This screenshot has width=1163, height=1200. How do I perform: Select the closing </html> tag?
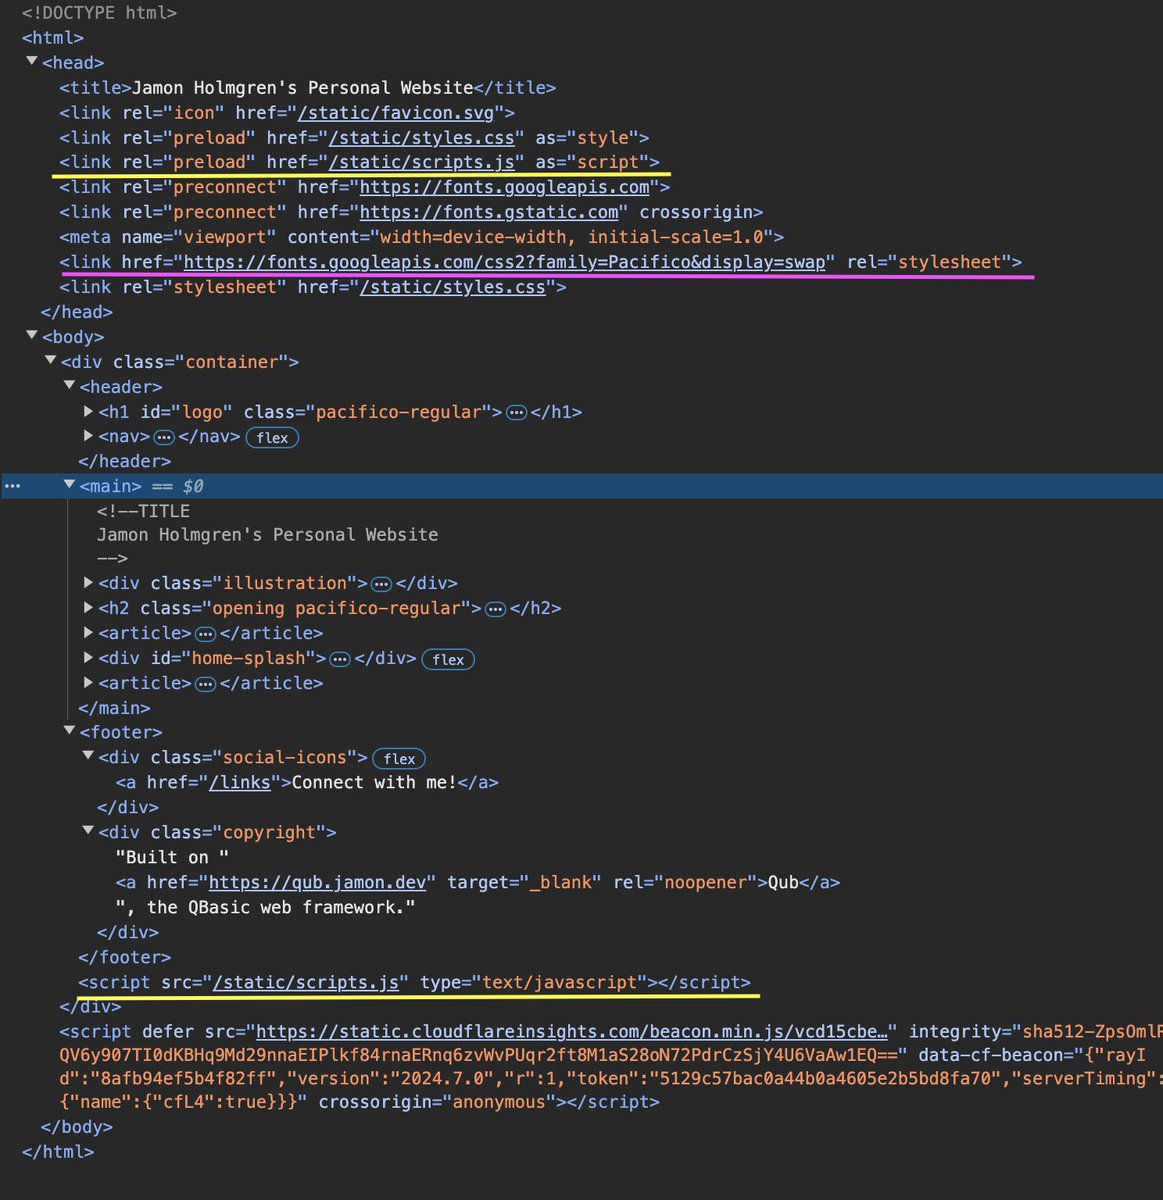click(58, 1152)
